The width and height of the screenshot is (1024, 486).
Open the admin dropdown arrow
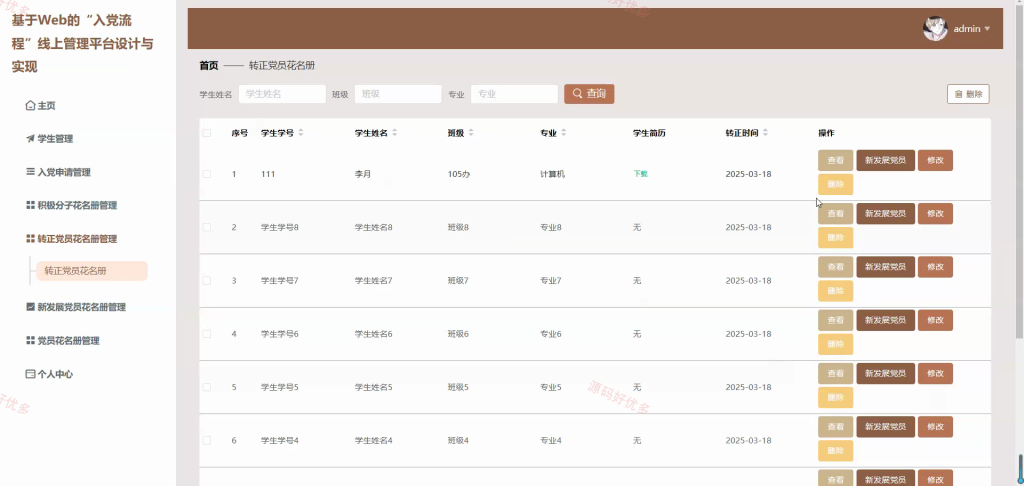coord(987,29)
